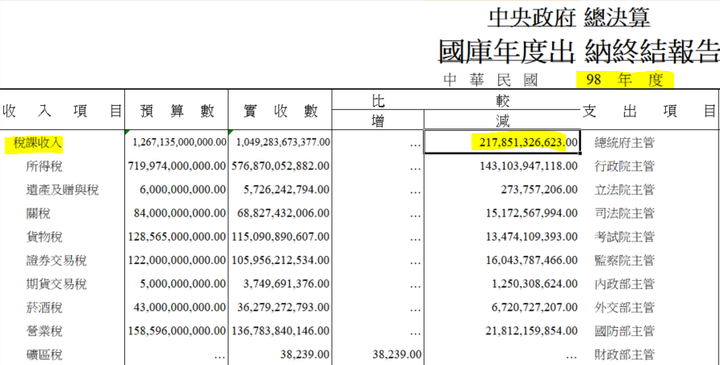Select highlighted decrease cell 217,851,326,623.00
This screenshot has height=365, width=720.
click(x=528, y=142)
